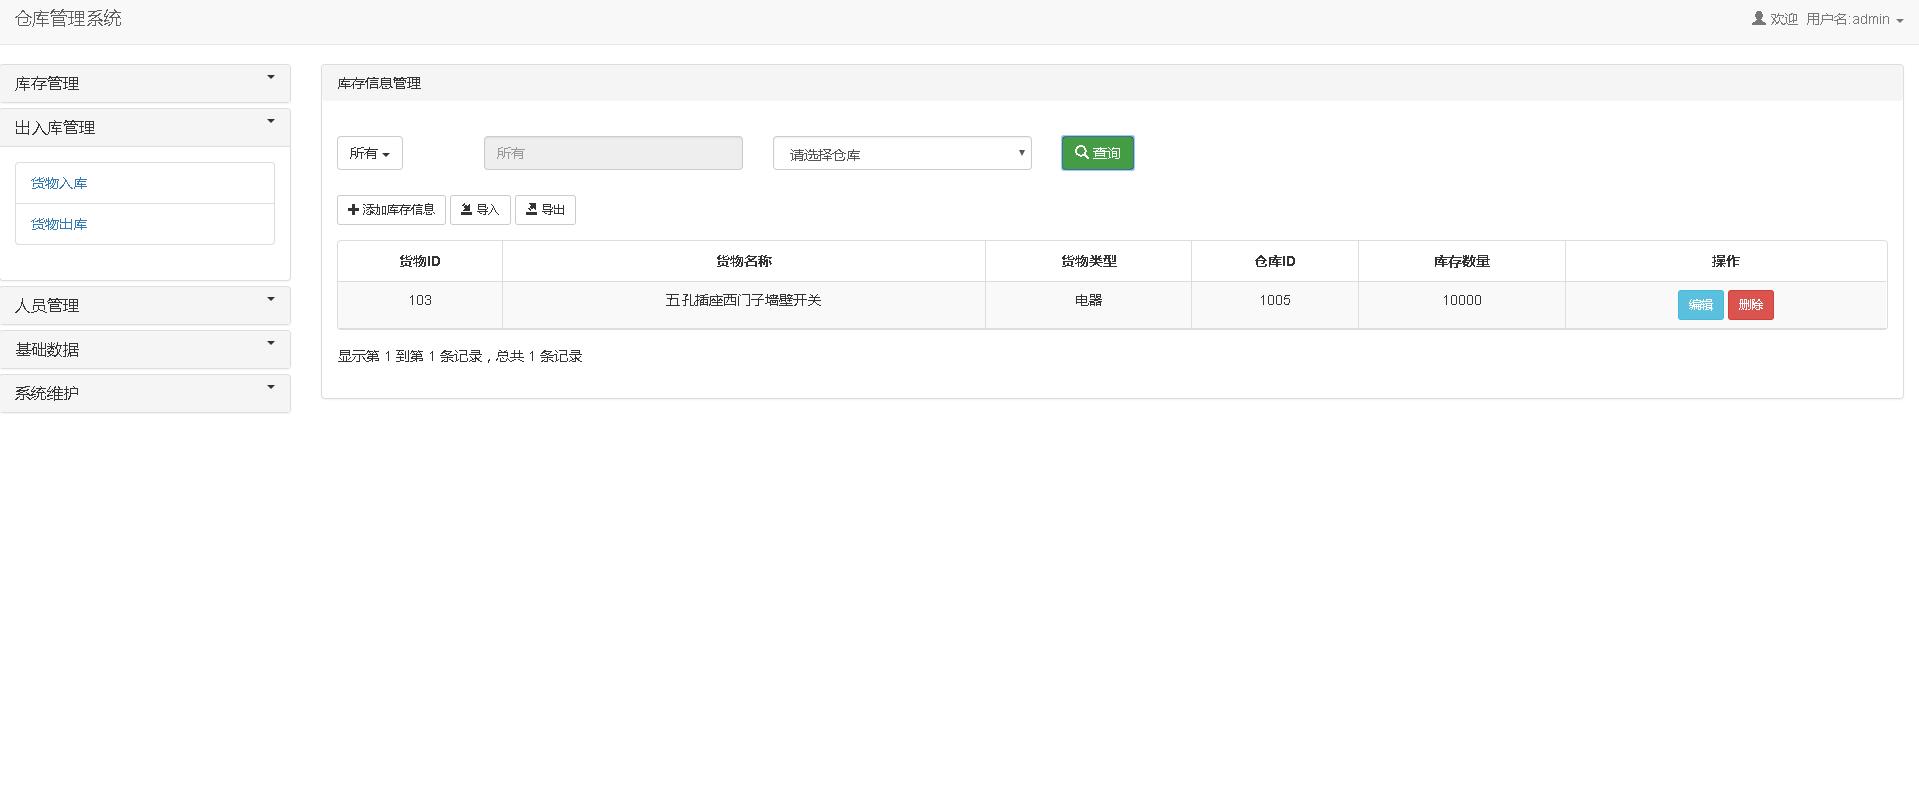
Task: Expand the 人员管理 sidebar section
Action: coord(145,306)
